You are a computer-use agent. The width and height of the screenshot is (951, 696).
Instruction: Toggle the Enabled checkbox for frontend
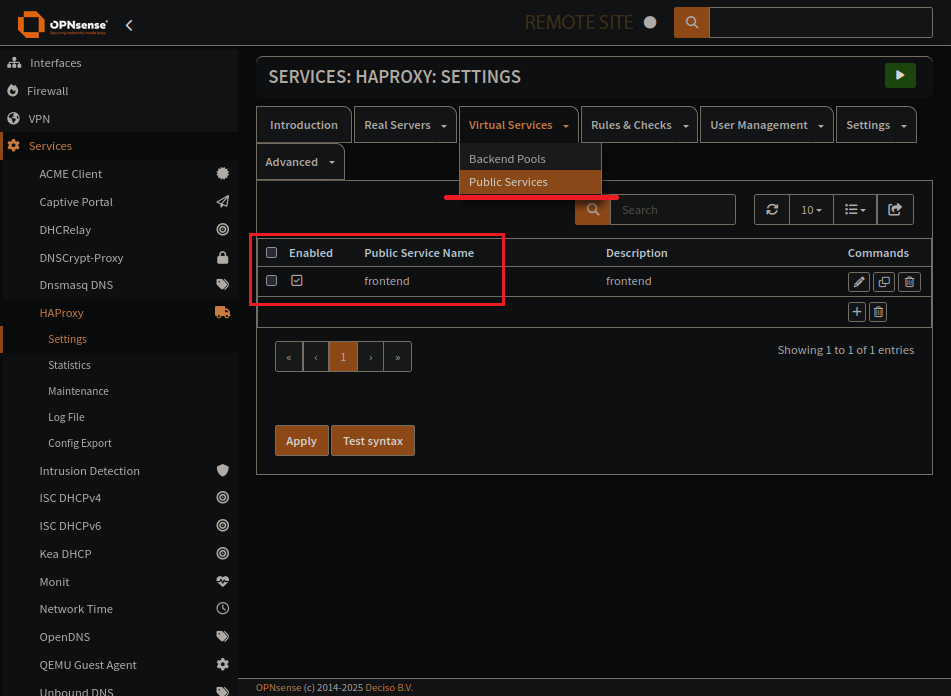(297, 281)
